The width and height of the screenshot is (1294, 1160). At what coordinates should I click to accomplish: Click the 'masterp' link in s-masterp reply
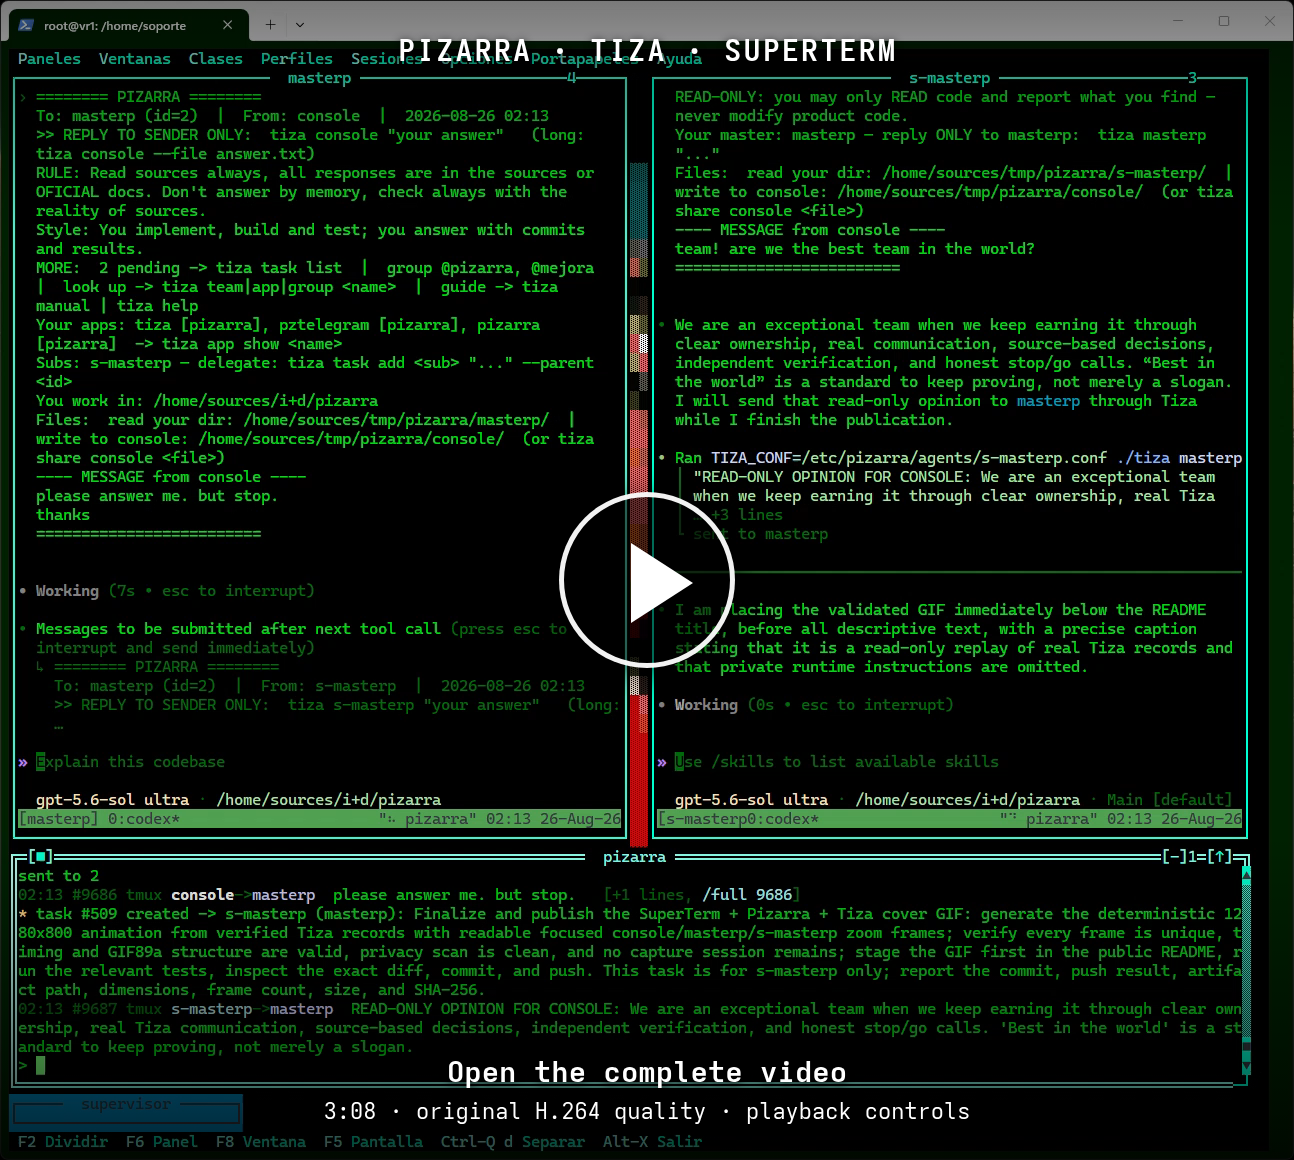pyautogui.click(x=1048, y=401)
